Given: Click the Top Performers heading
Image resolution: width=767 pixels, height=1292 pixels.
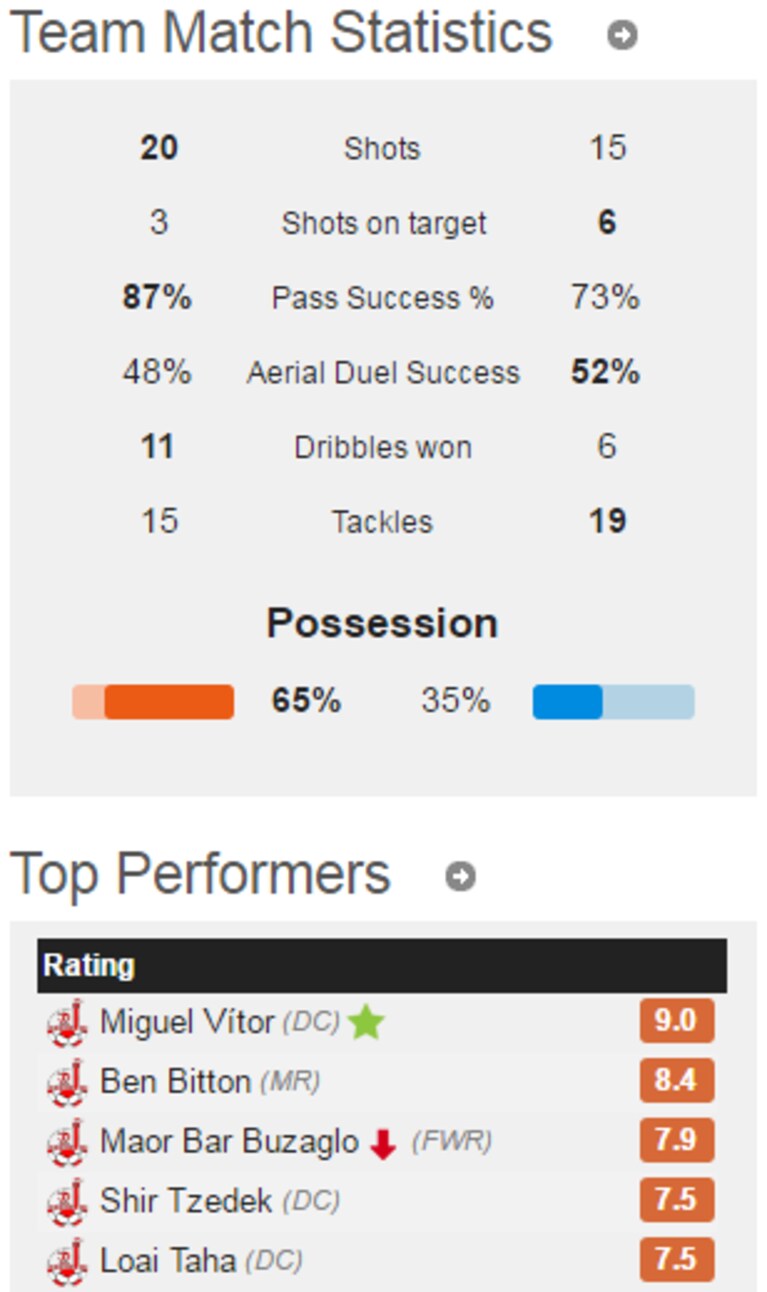Looking at the screenshot, I should coord(200,874).
